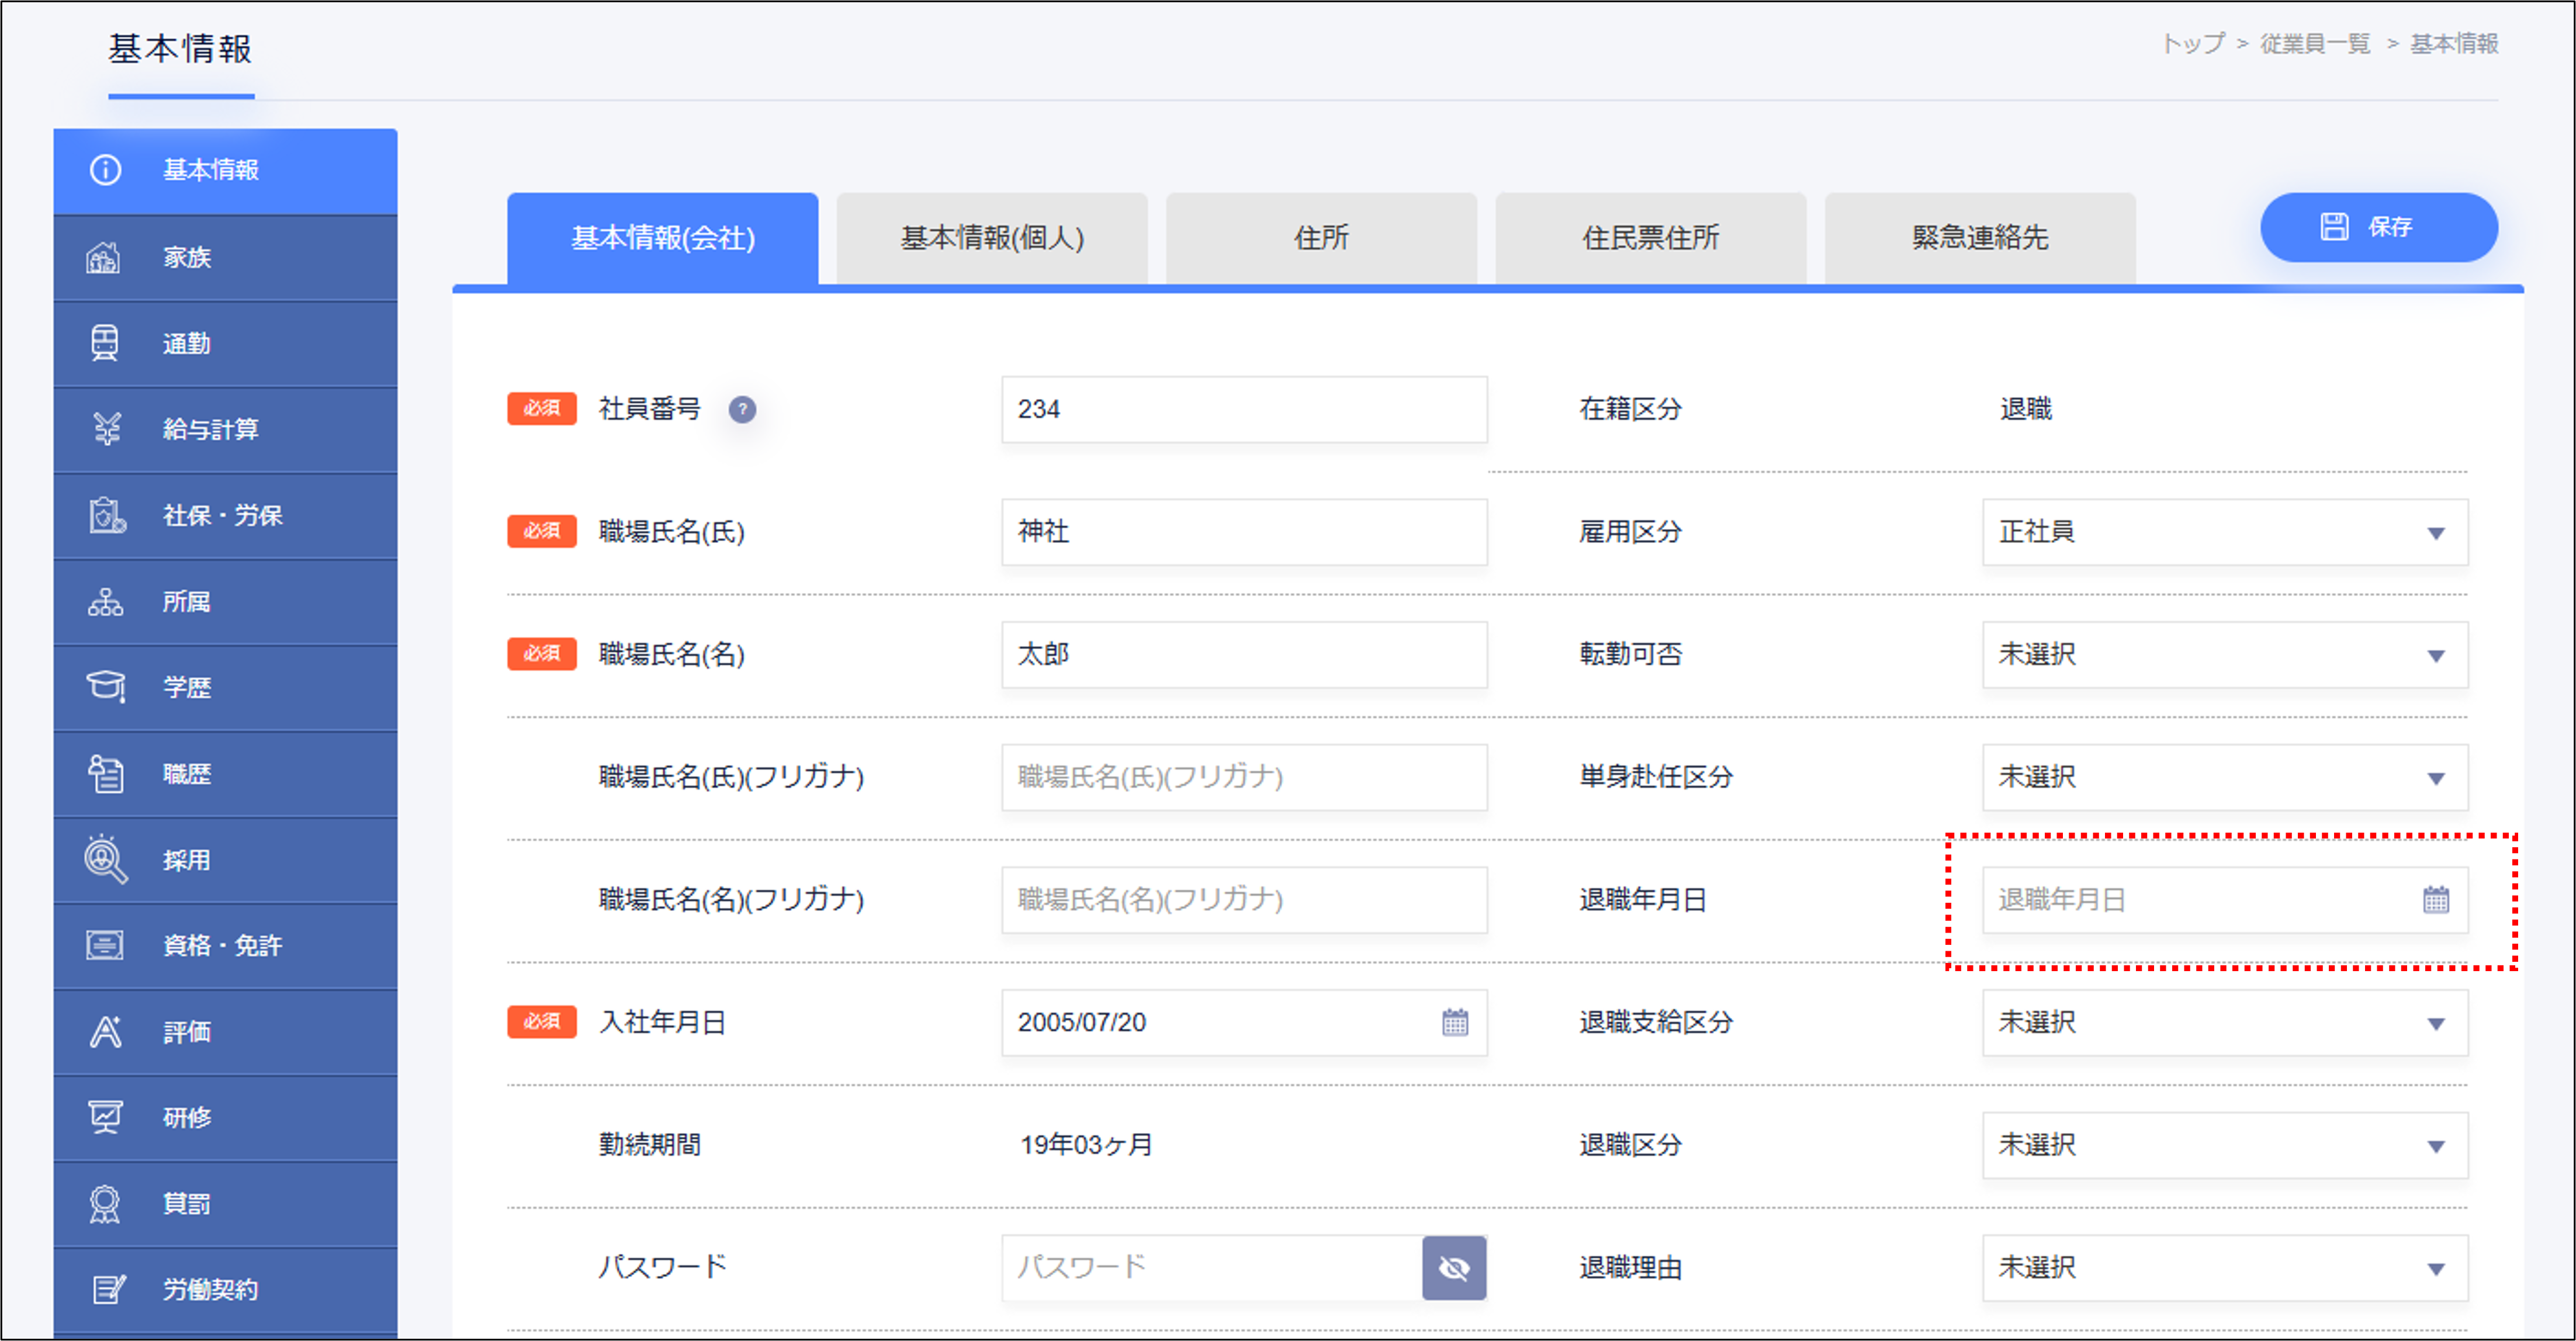Open the 単身赴任区分 dropdown

[2224, 777]
